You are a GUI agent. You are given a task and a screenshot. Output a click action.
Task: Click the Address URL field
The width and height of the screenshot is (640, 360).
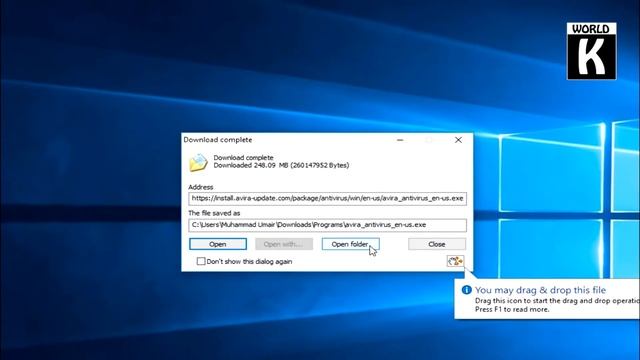(327, 198)
